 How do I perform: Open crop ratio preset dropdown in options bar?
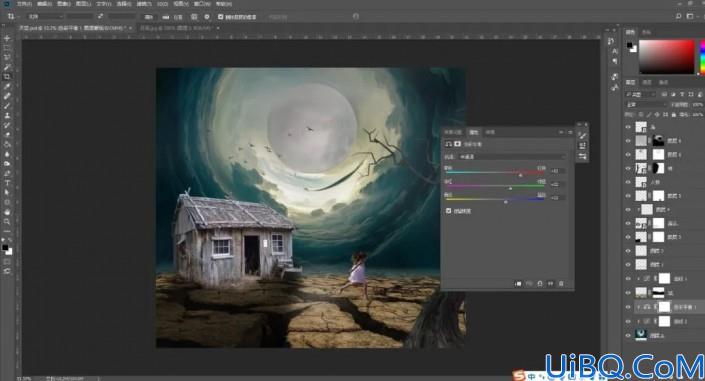pyautogui.click(x=45, y=17)
